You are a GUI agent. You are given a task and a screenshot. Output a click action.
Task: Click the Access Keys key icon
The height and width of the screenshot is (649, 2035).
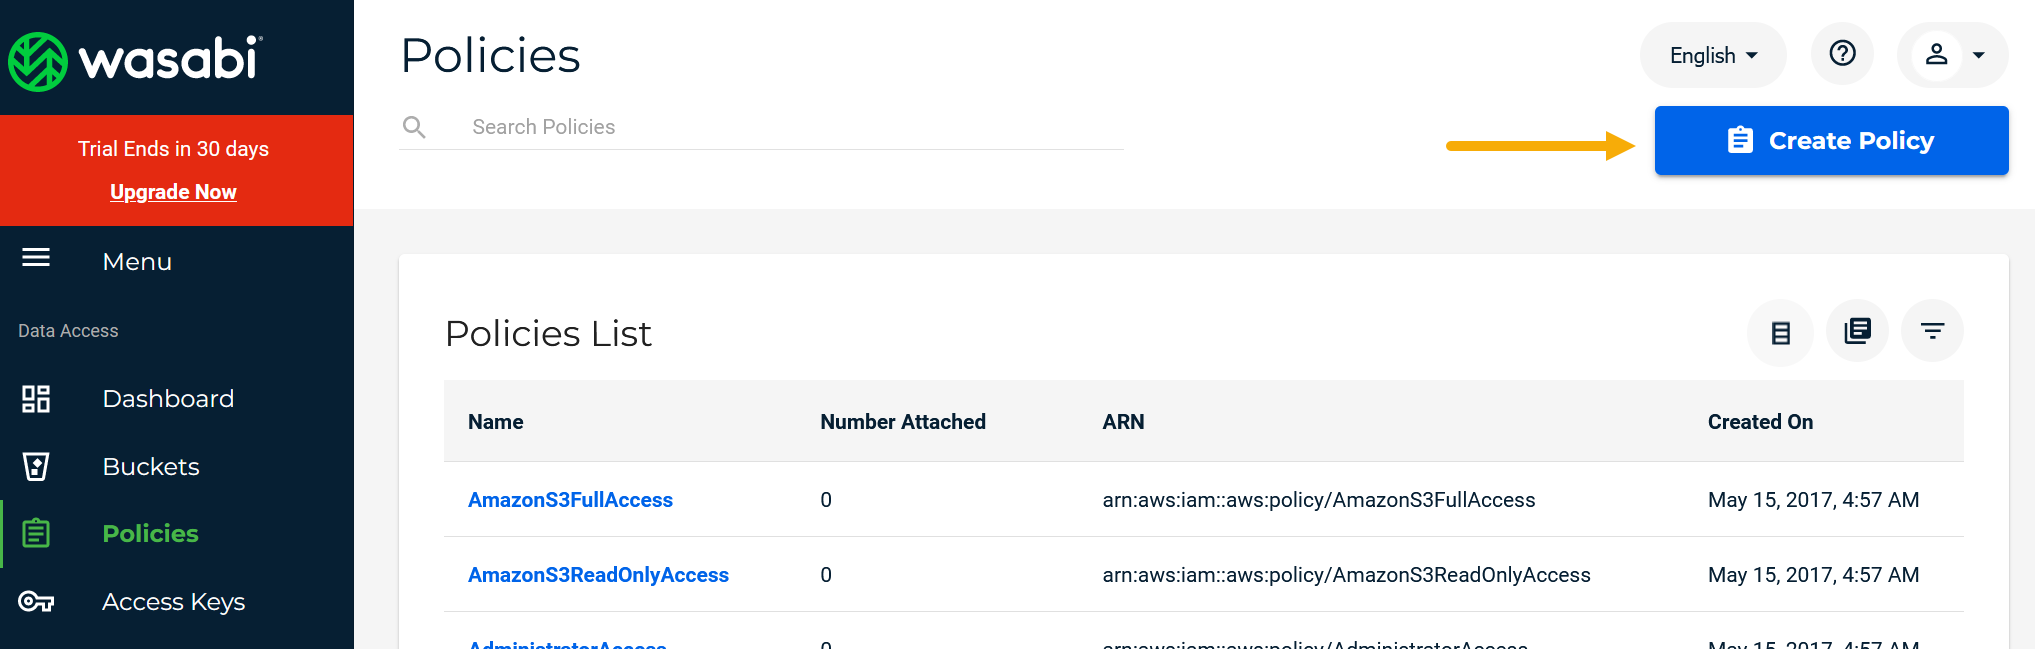36,601
